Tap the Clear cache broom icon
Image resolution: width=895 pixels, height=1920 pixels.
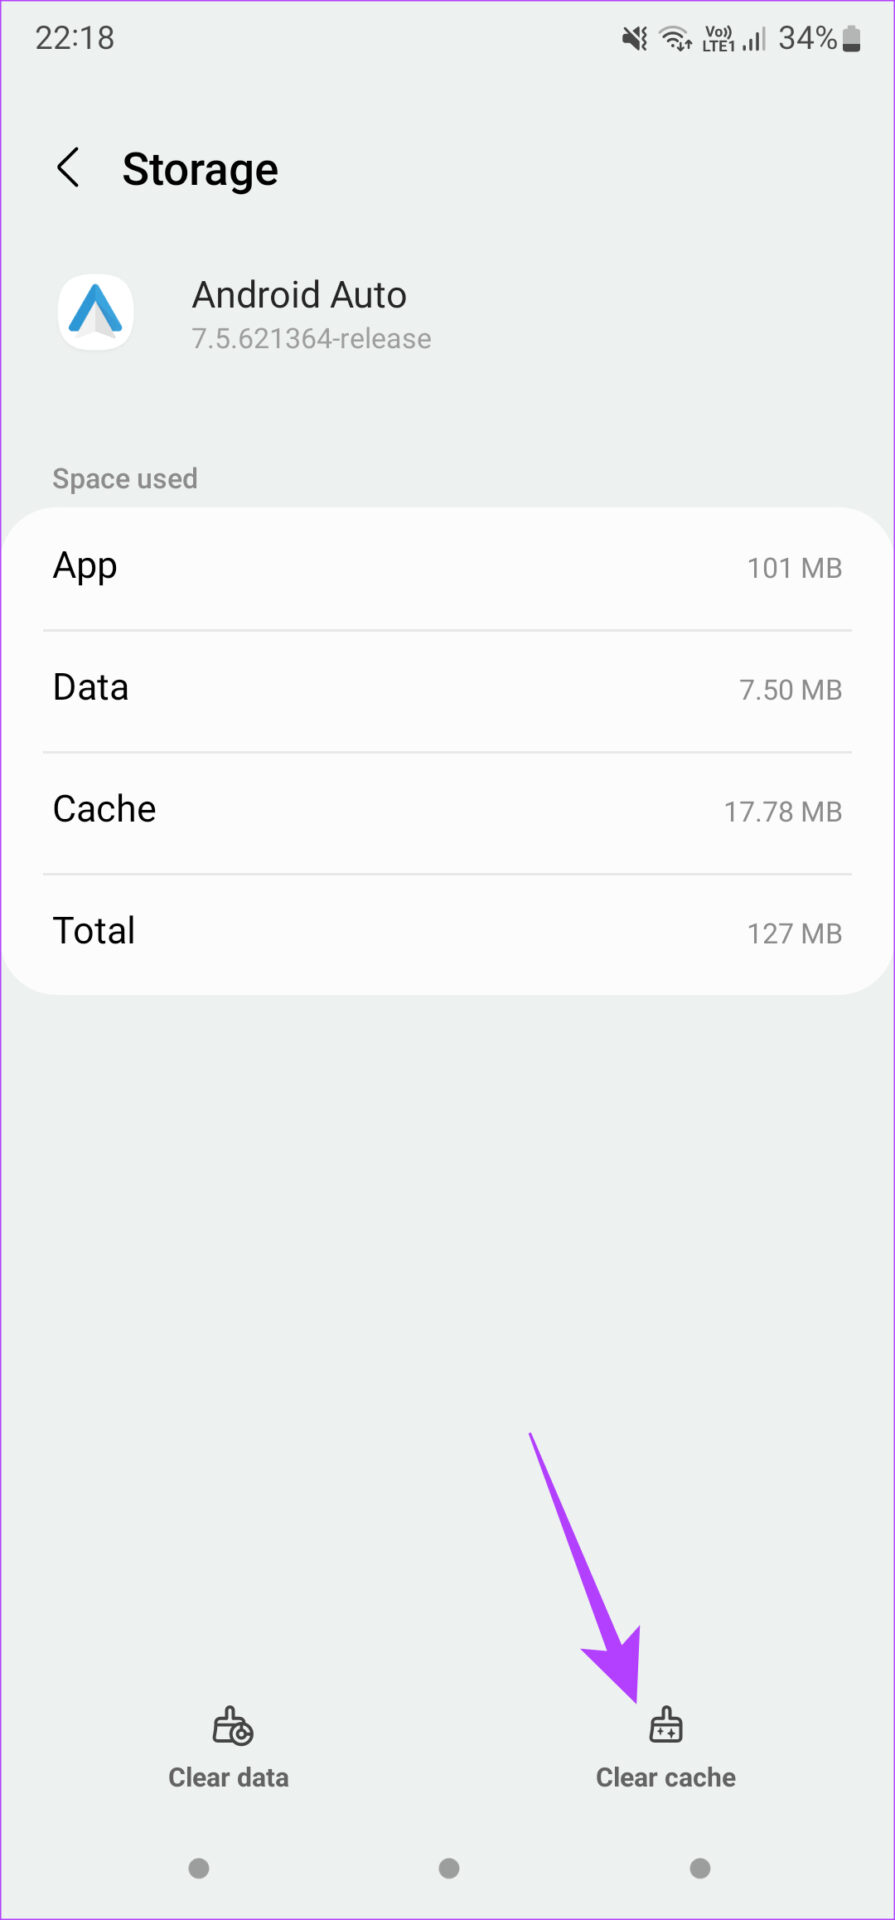point(666,1726)
